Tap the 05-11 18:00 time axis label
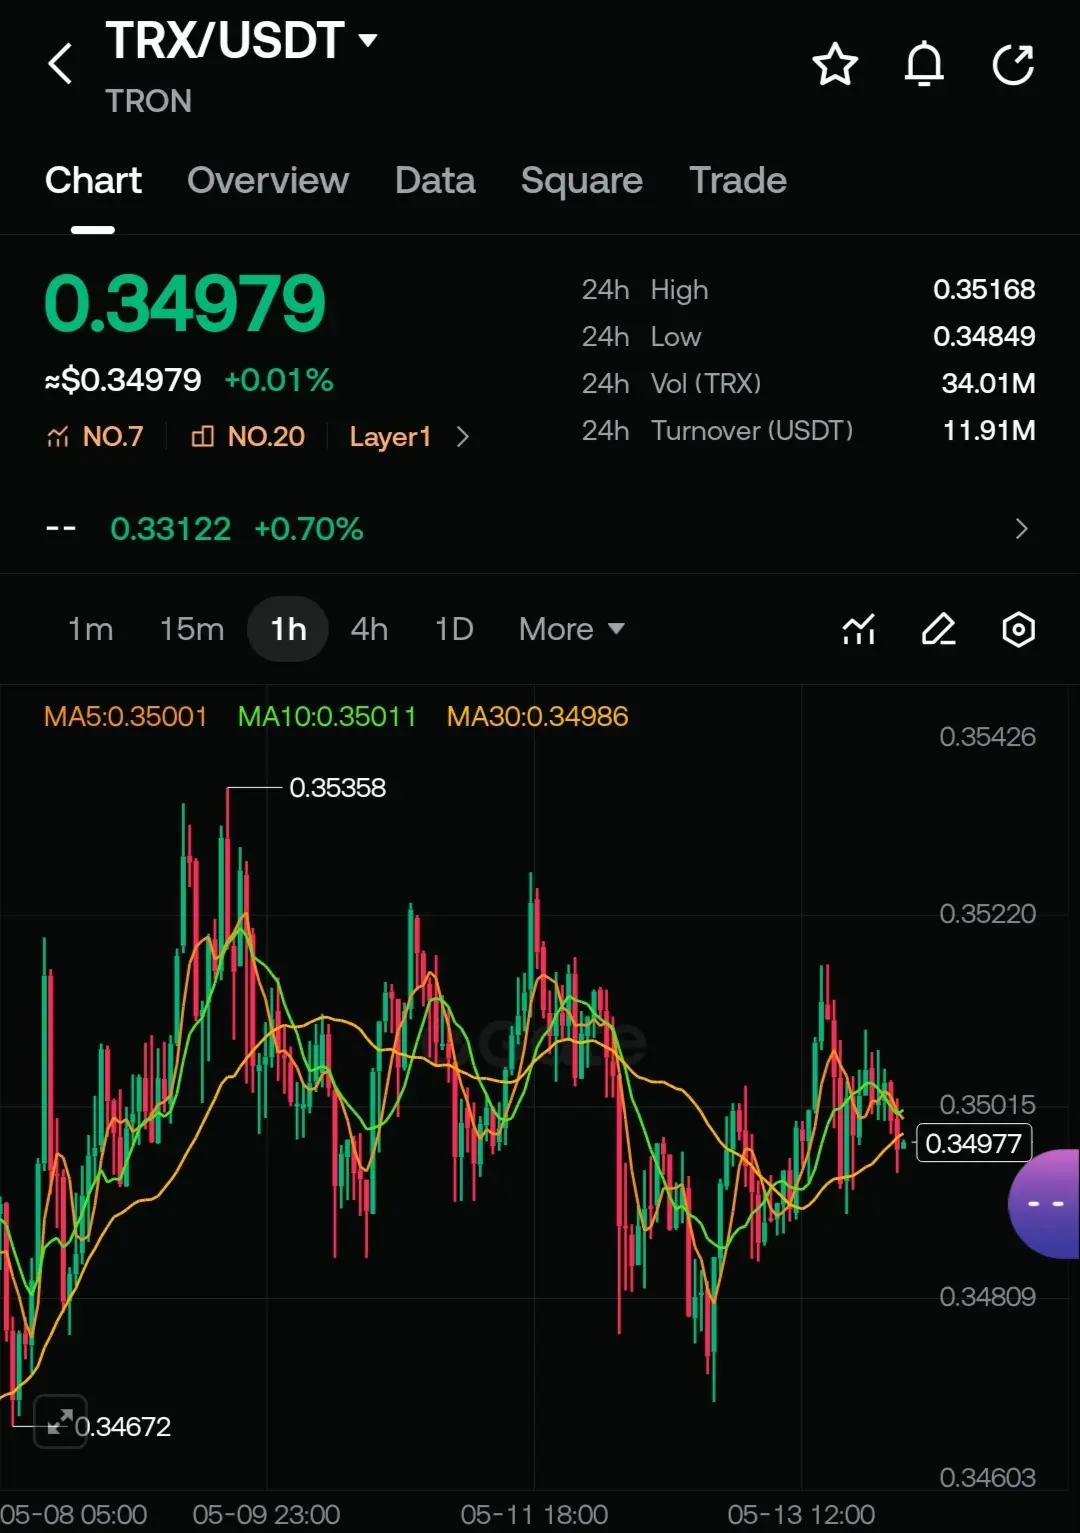Screen dimensions: 1080x1533 coord(534,1514)
